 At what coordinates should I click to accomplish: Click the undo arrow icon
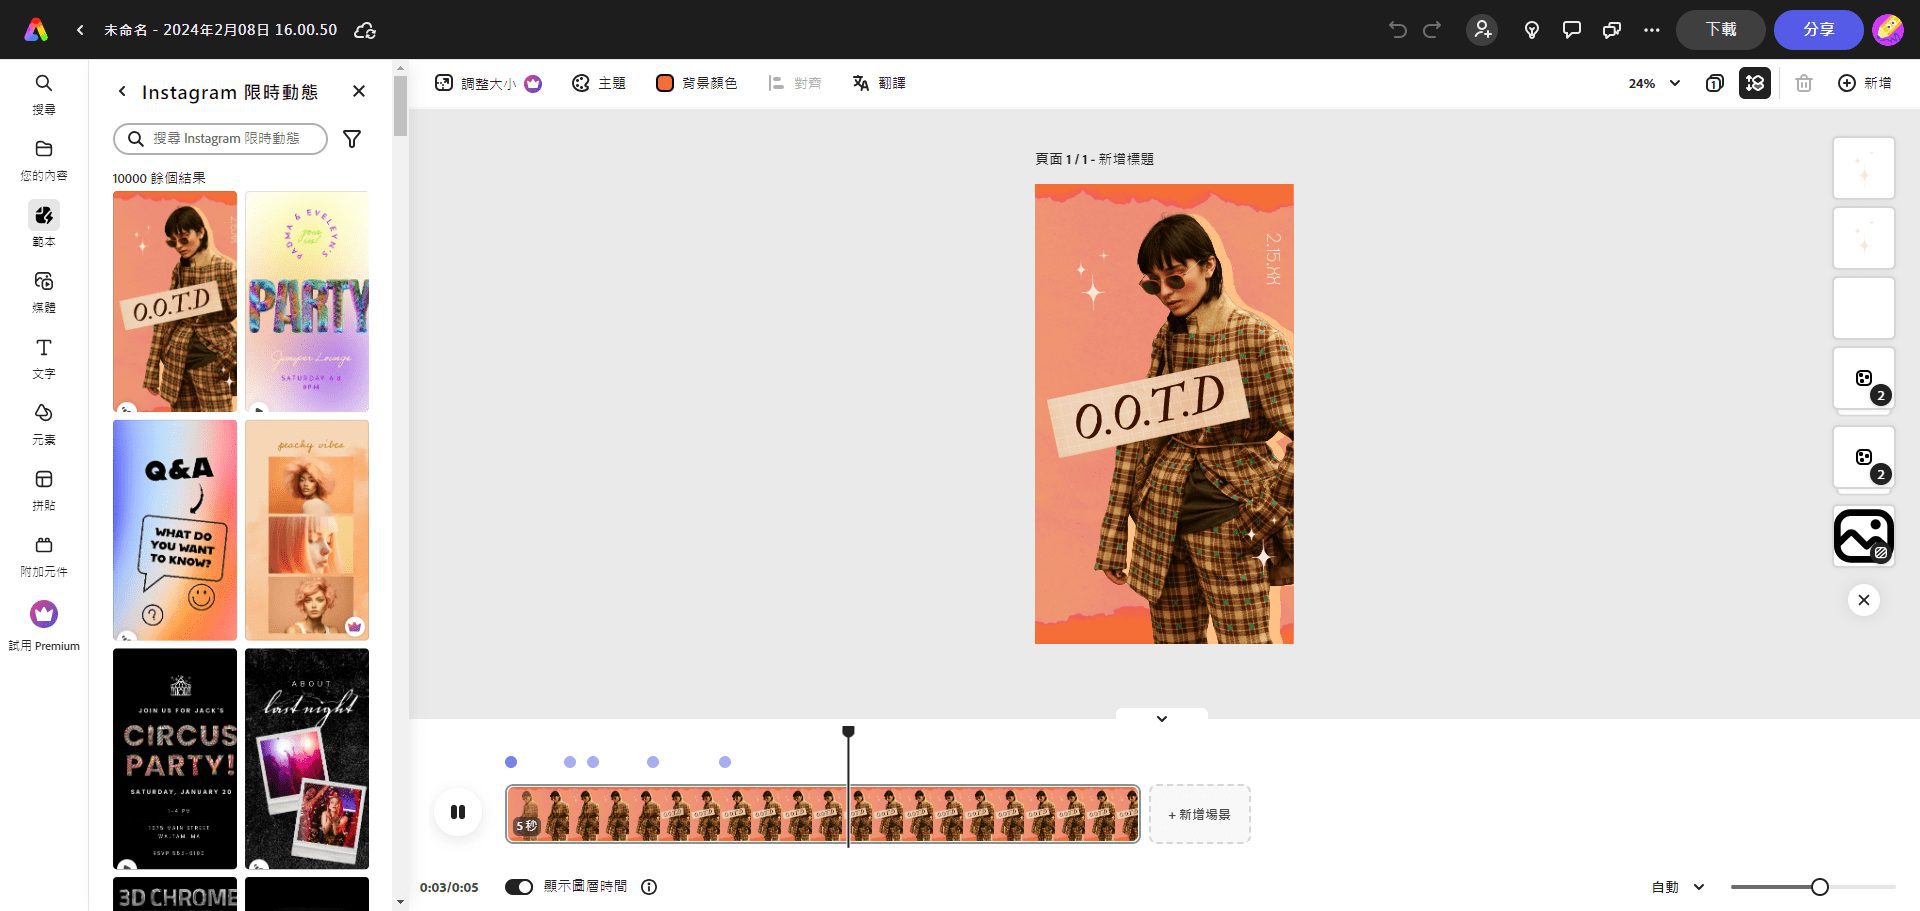(1397, 30)
